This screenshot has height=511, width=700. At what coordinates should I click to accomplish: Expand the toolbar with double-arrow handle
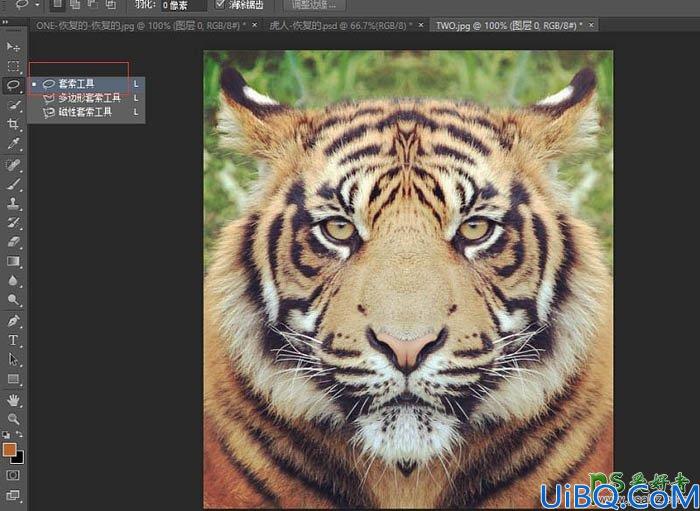(5, 21)
